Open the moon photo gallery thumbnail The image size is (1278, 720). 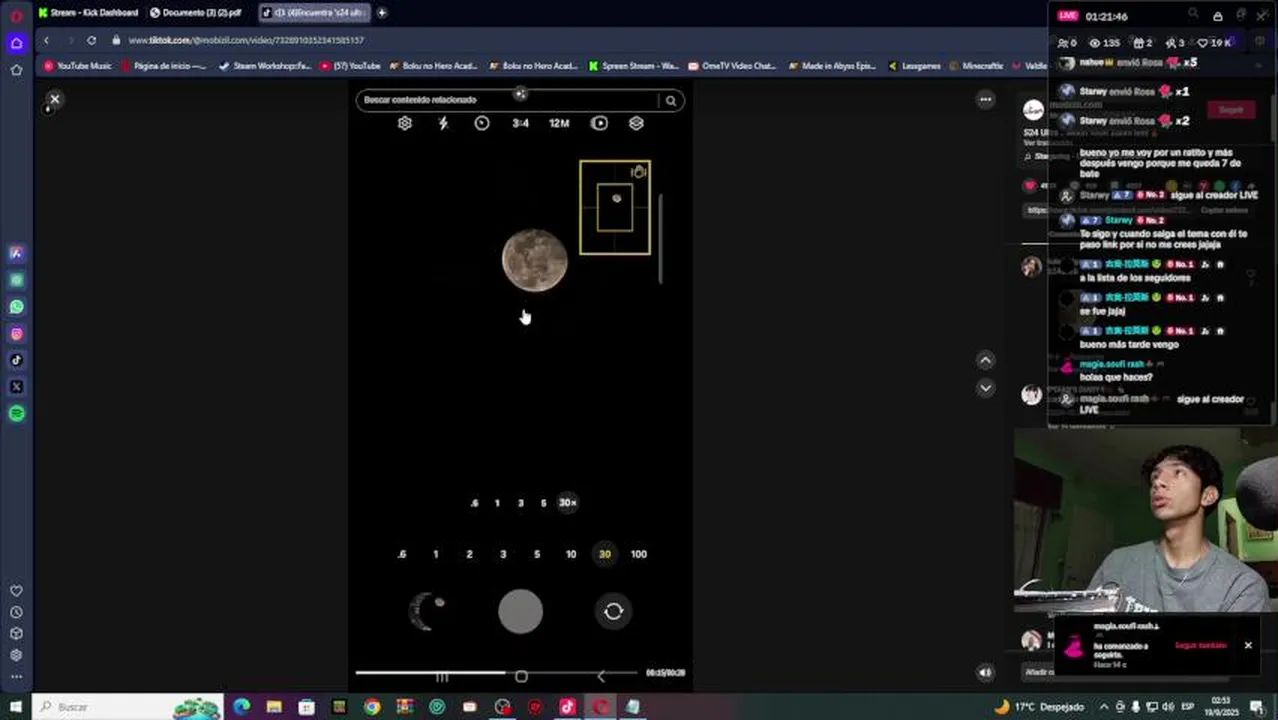pyautogui.click(x=428, y=611)
